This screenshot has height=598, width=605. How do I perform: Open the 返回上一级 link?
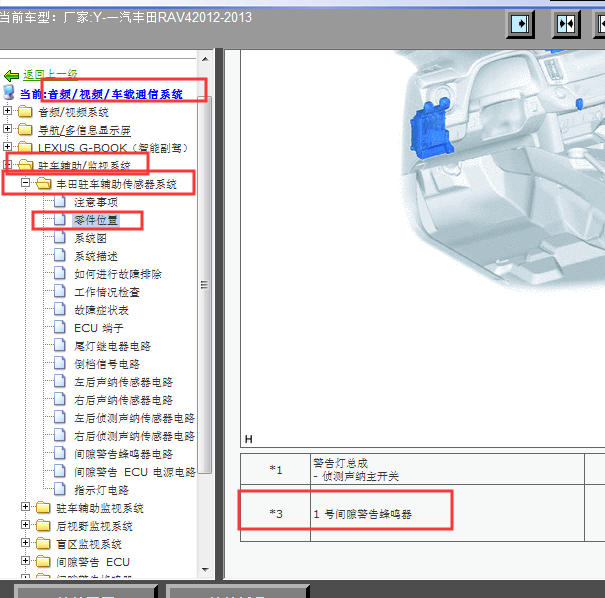pos(50,74)
